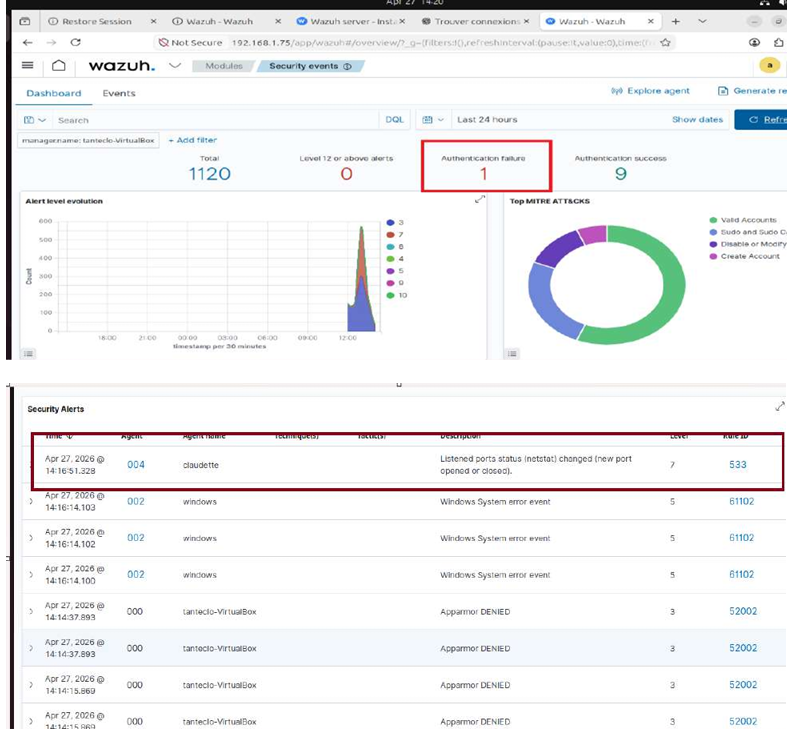Viewport: 787px width, 729px height.
Task: Open the saved queries dropdown
Action: (35, 120)
